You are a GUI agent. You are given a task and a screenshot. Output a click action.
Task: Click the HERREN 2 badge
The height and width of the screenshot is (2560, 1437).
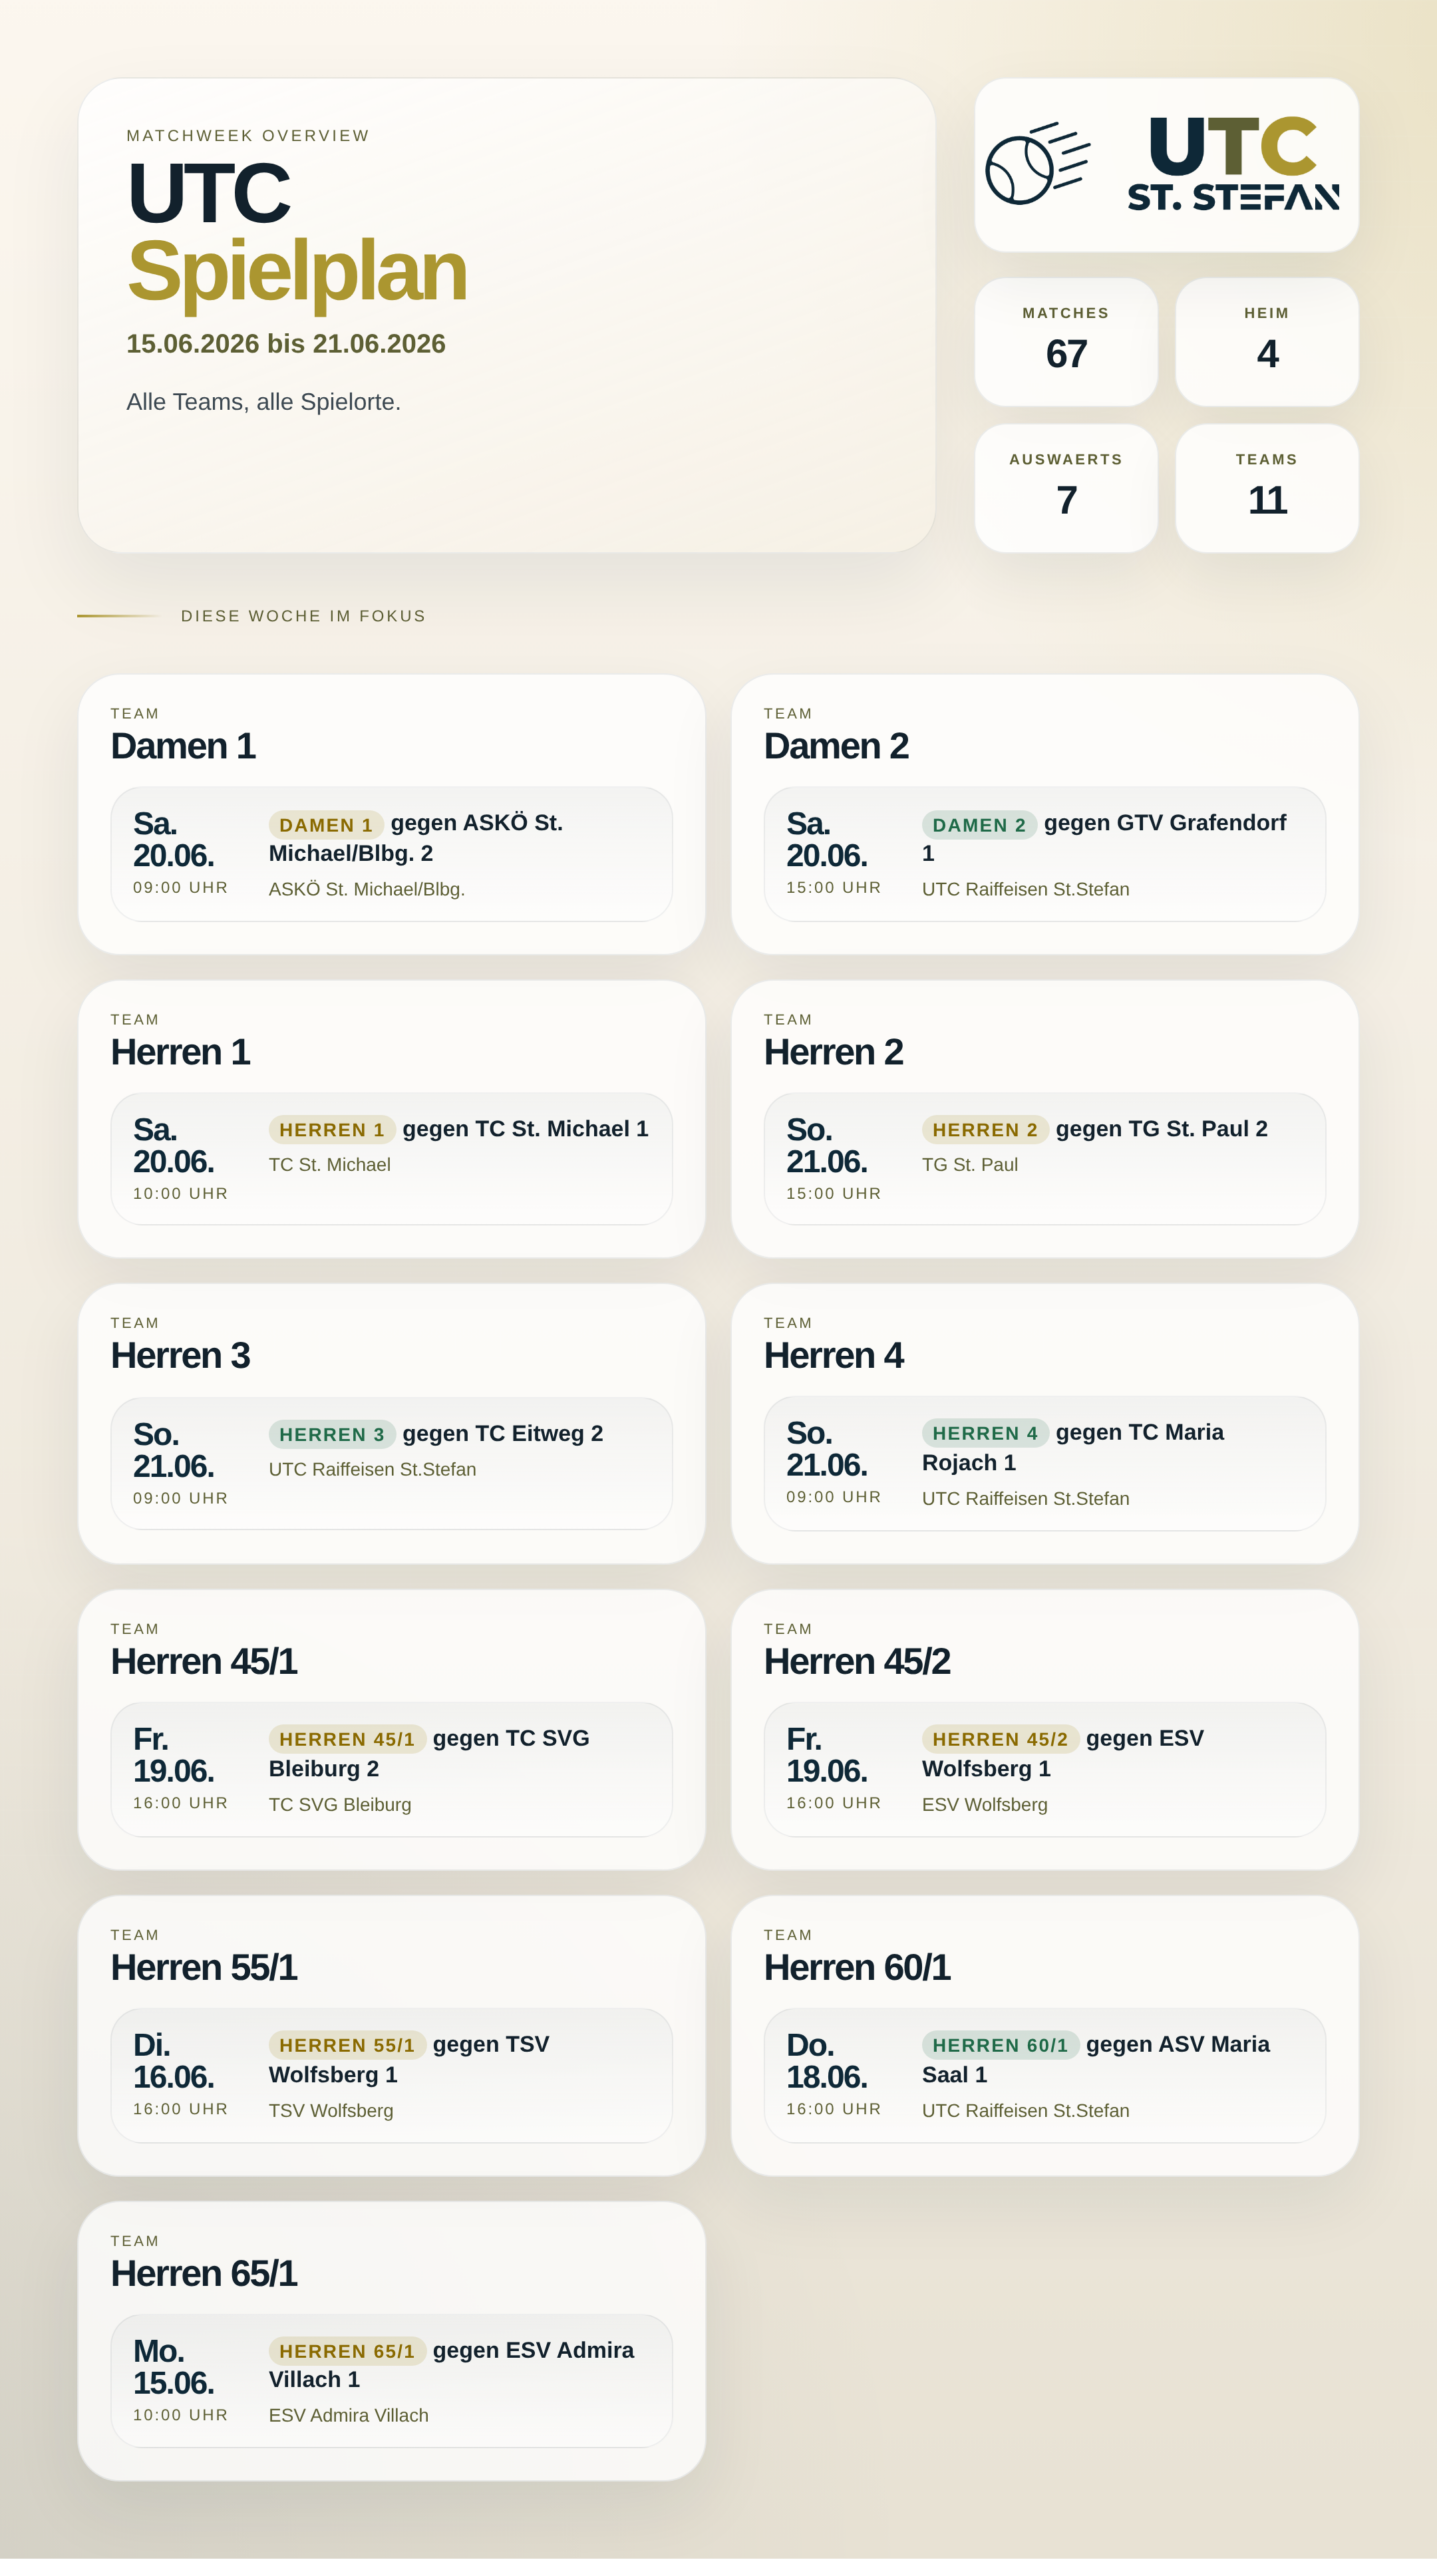[x=985, y=1130]
